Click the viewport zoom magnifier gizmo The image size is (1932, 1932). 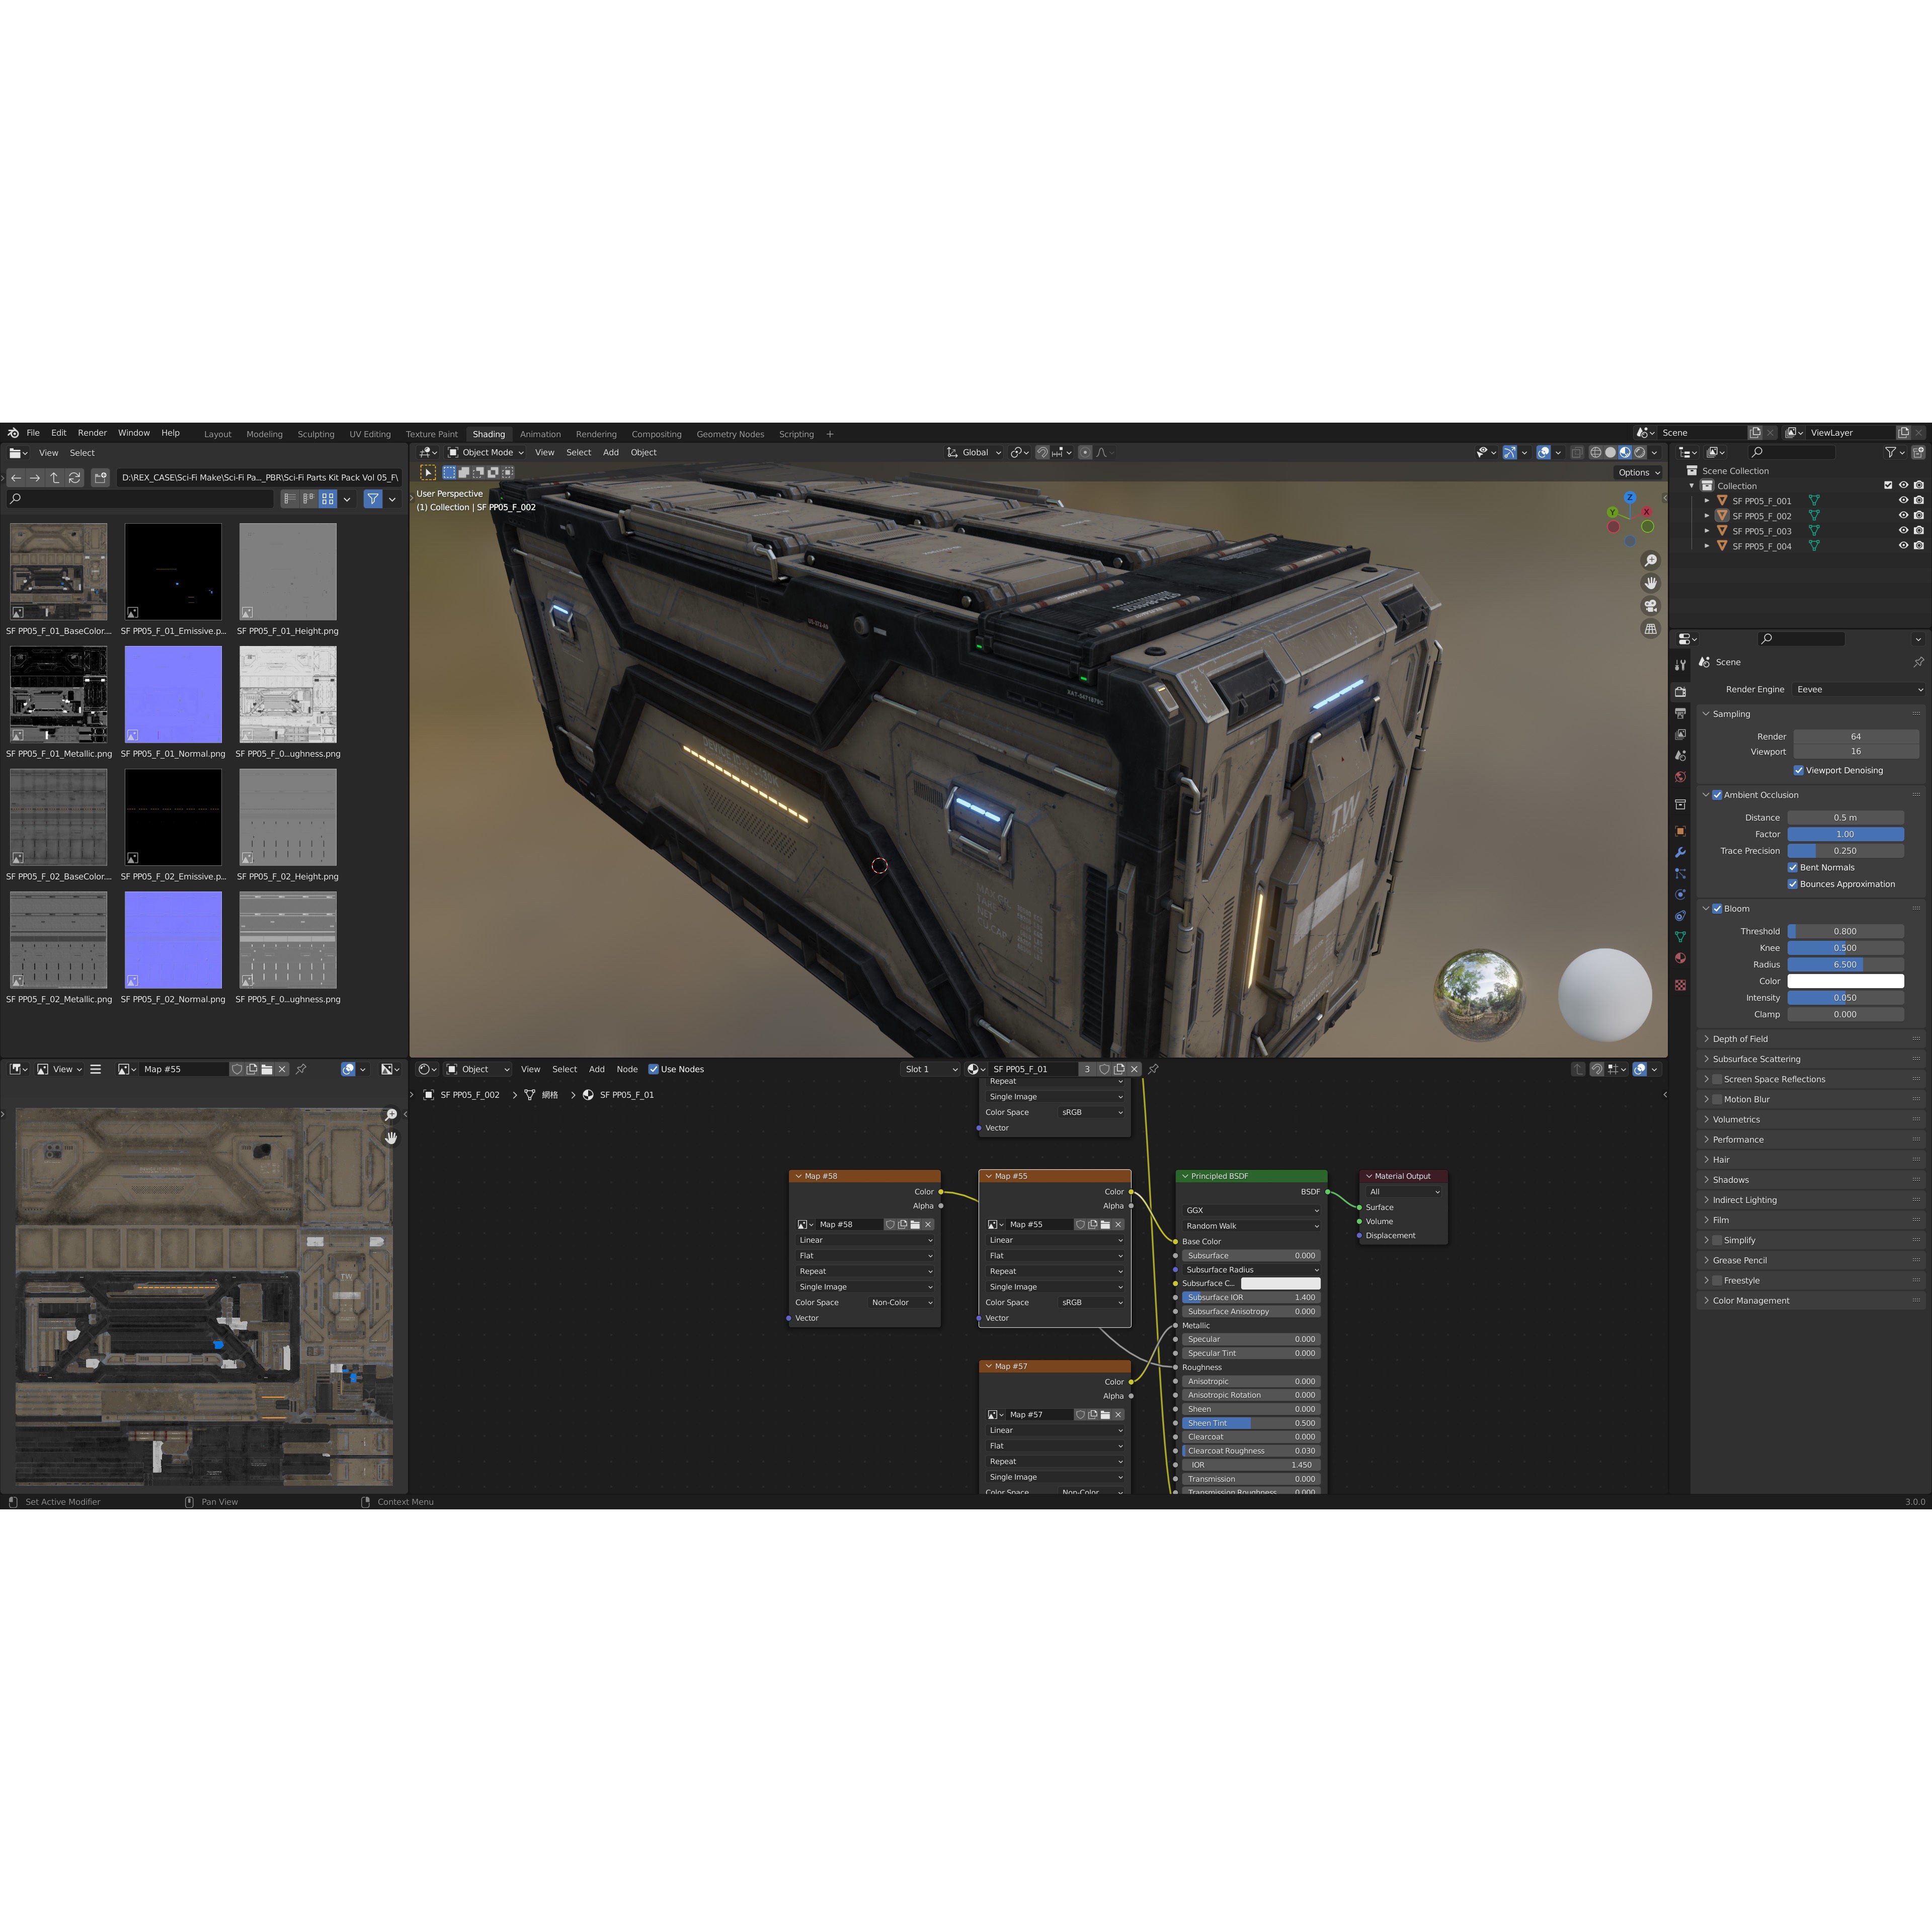tap(1651, 560)
